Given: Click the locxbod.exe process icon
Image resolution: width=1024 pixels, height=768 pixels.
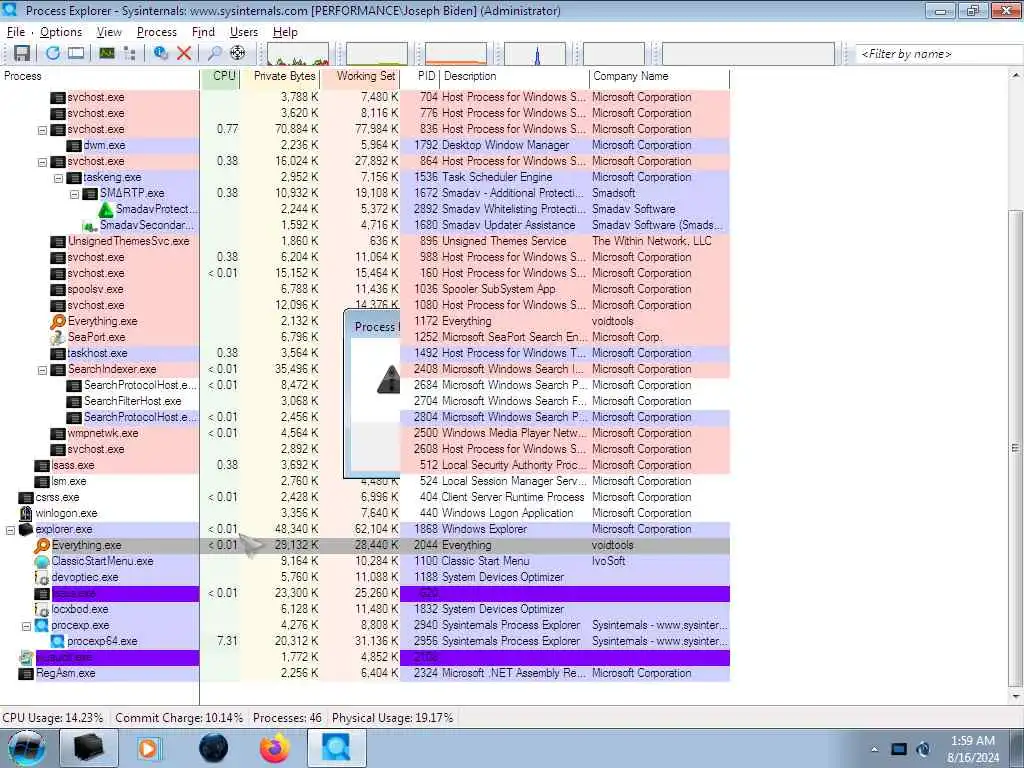Looking at the screenshot, I should coord(42,609).
